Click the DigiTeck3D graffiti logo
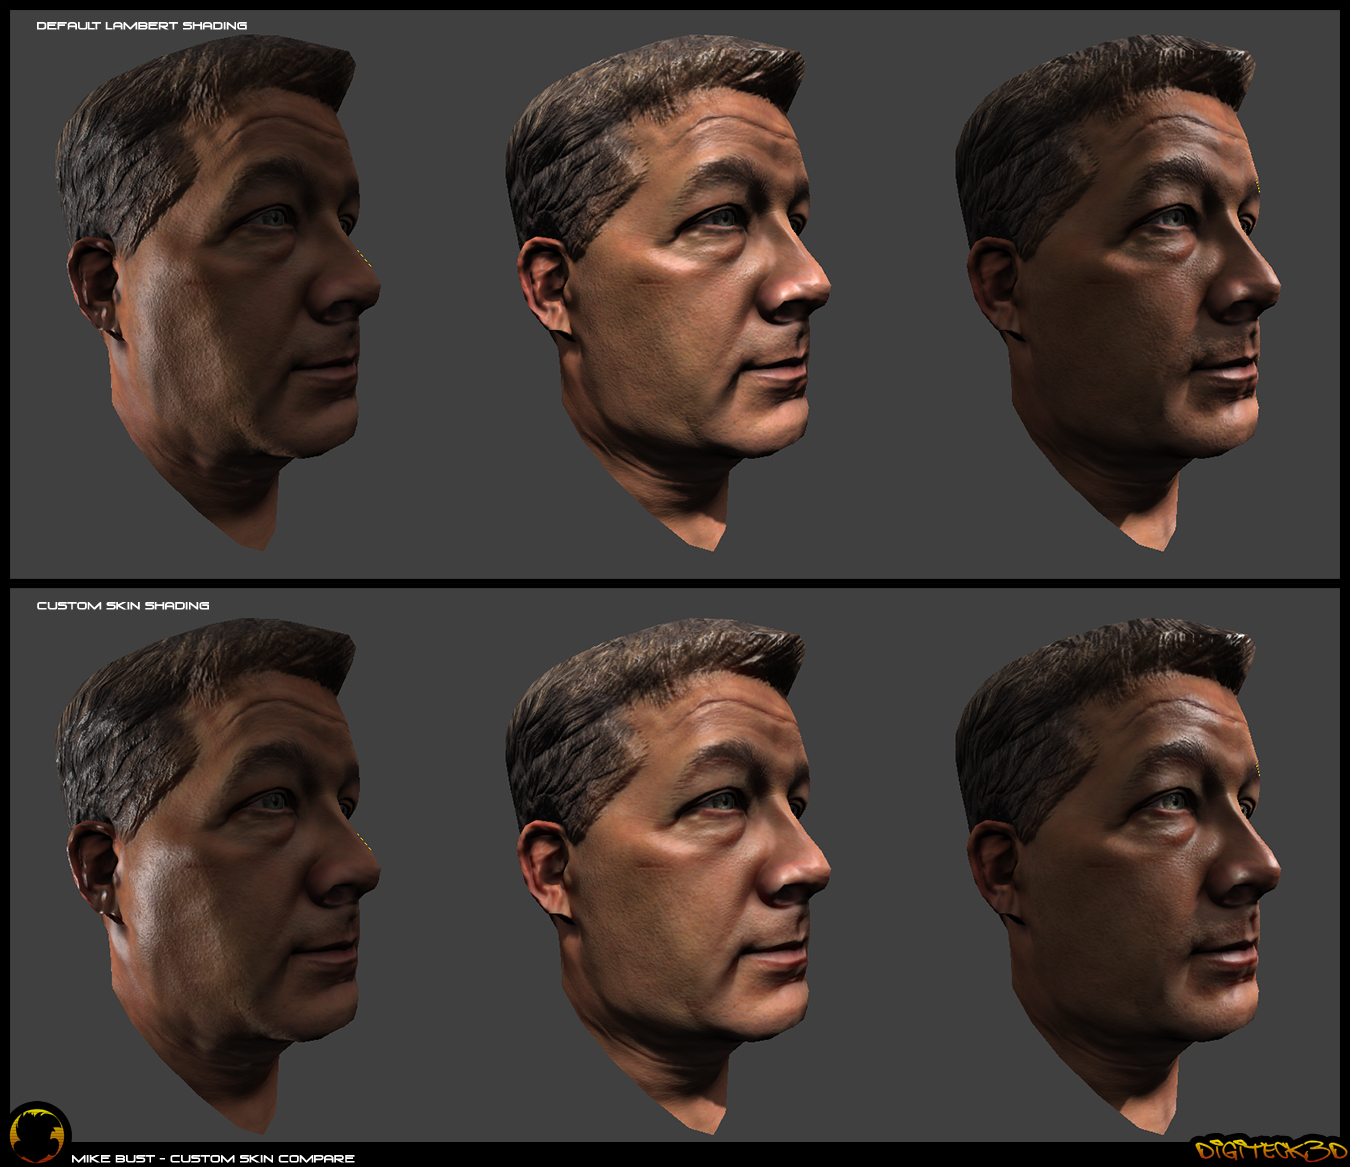Image resolution: width=1350 pixels, height=1167 pixels. pyautogui.click(x=1269, y=1149)
